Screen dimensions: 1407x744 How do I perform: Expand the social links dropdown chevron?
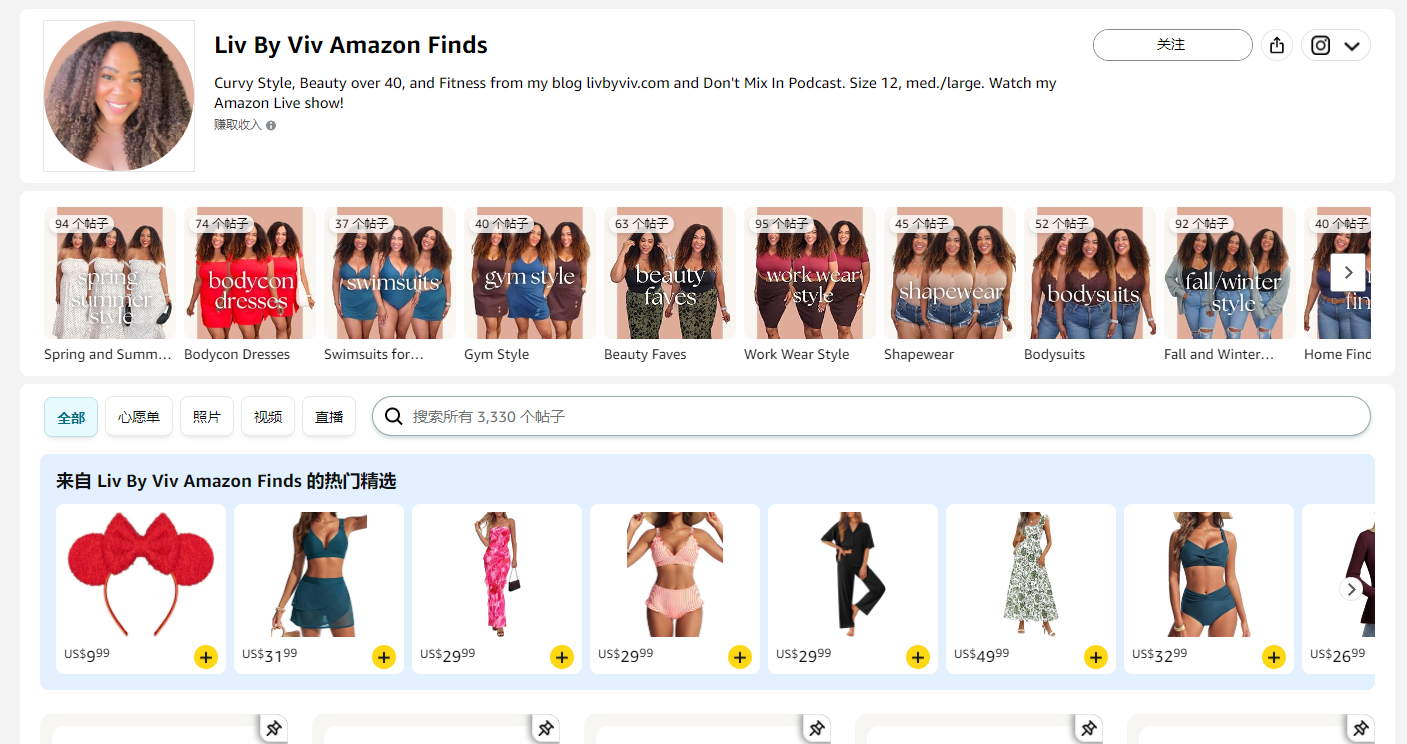point(1352,46)
